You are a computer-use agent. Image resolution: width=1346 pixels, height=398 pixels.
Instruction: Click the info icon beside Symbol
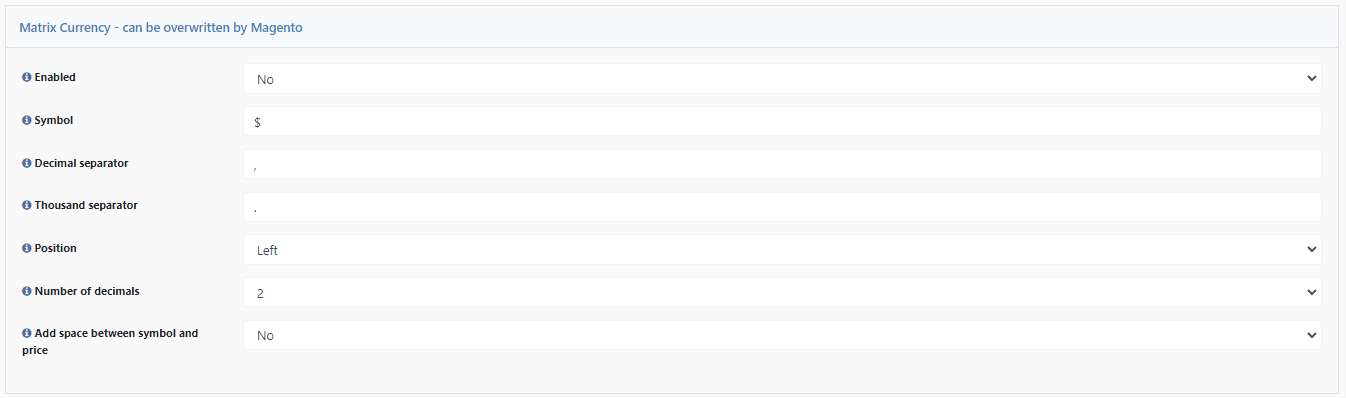[27, 120]
